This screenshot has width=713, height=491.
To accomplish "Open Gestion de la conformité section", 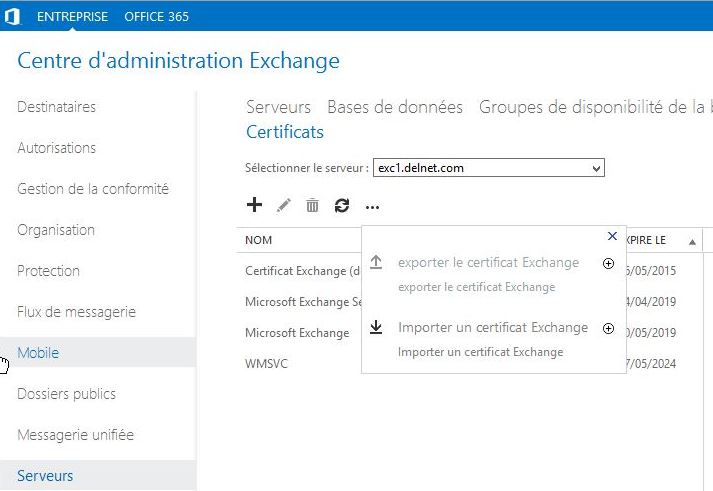I will [93, 189].
